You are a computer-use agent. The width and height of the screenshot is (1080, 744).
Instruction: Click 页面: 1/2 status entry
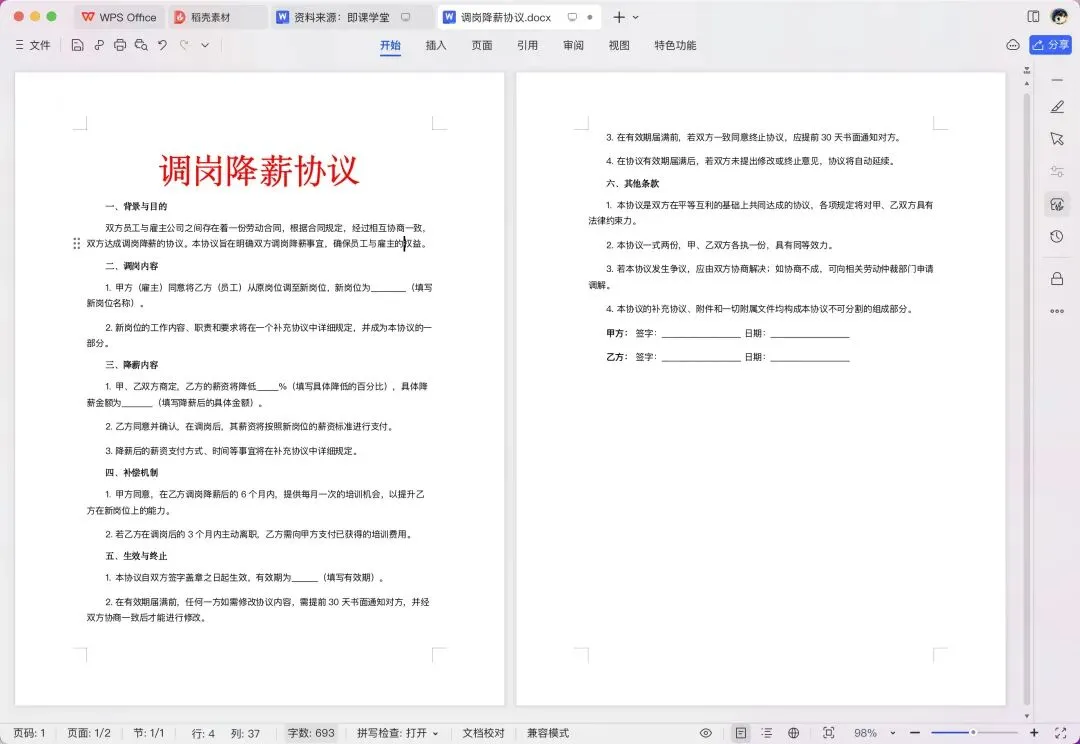point(89,733)
